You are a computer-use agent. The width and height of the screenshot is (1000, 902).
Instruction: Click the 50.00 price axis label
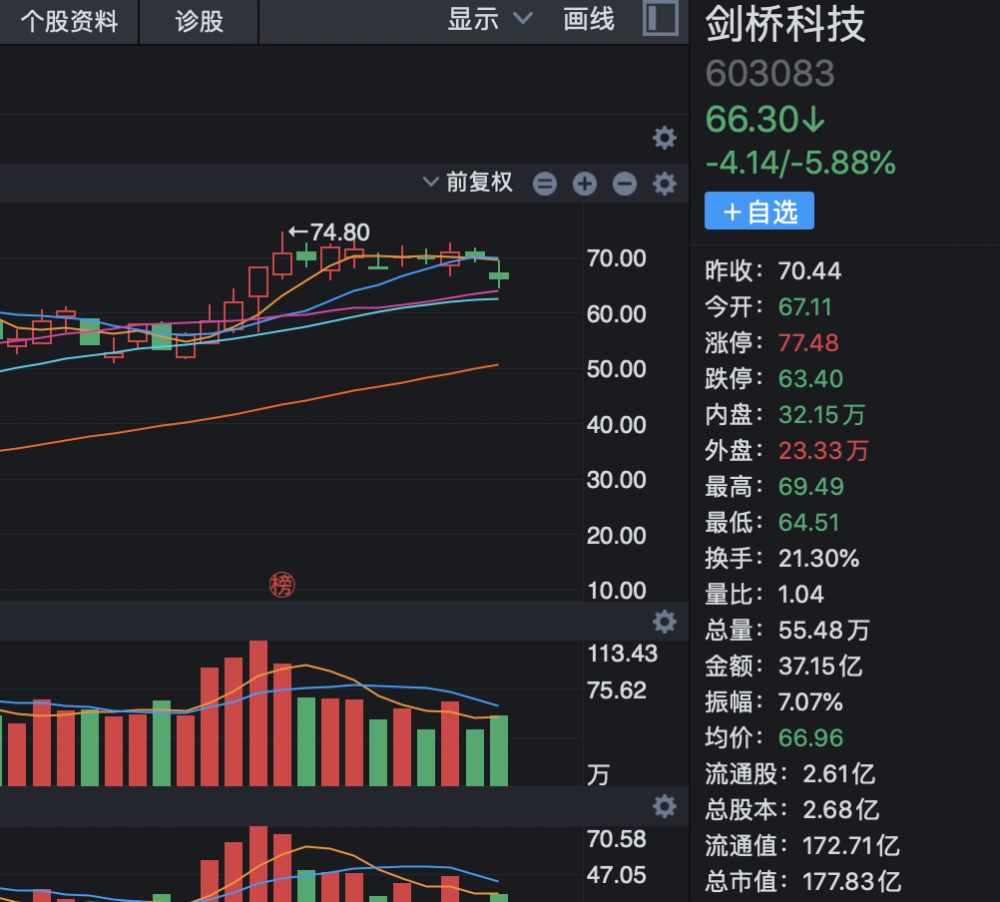click(616, 369)
